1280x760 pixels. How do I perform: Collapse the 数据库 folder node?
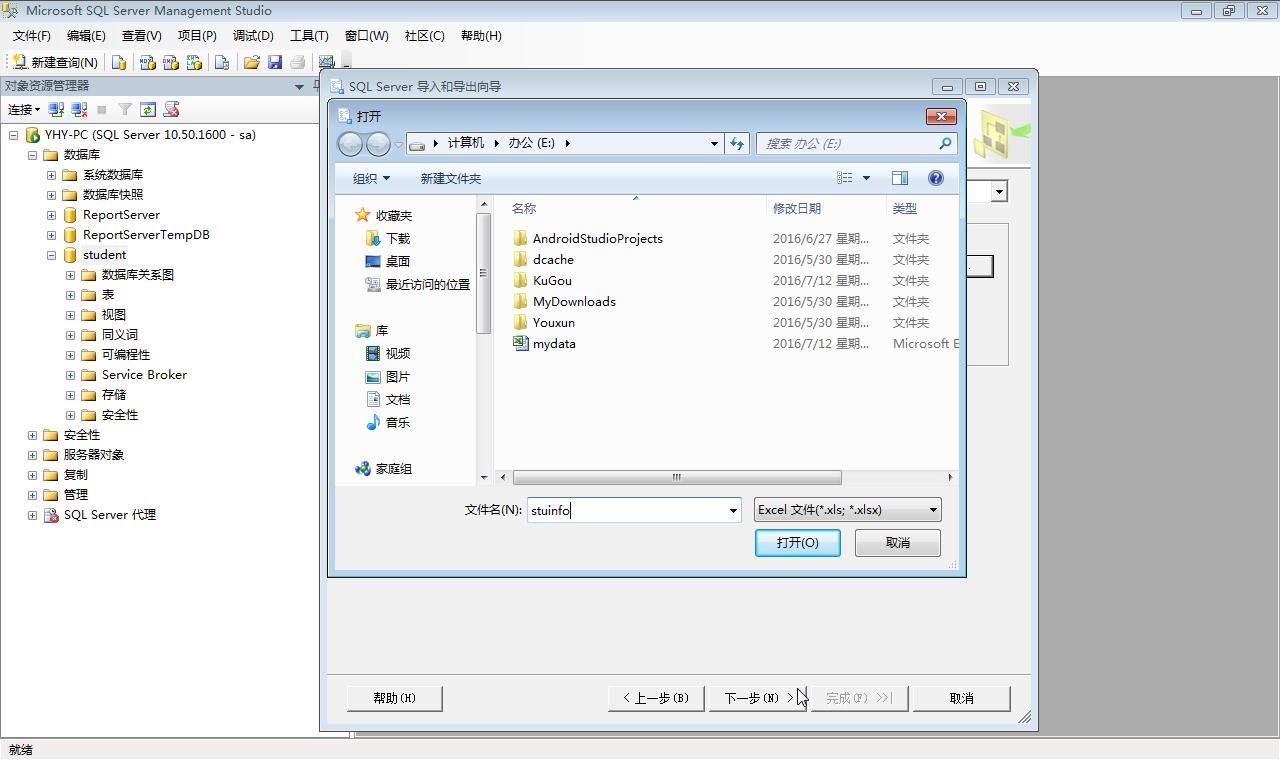tap(32, 154)
